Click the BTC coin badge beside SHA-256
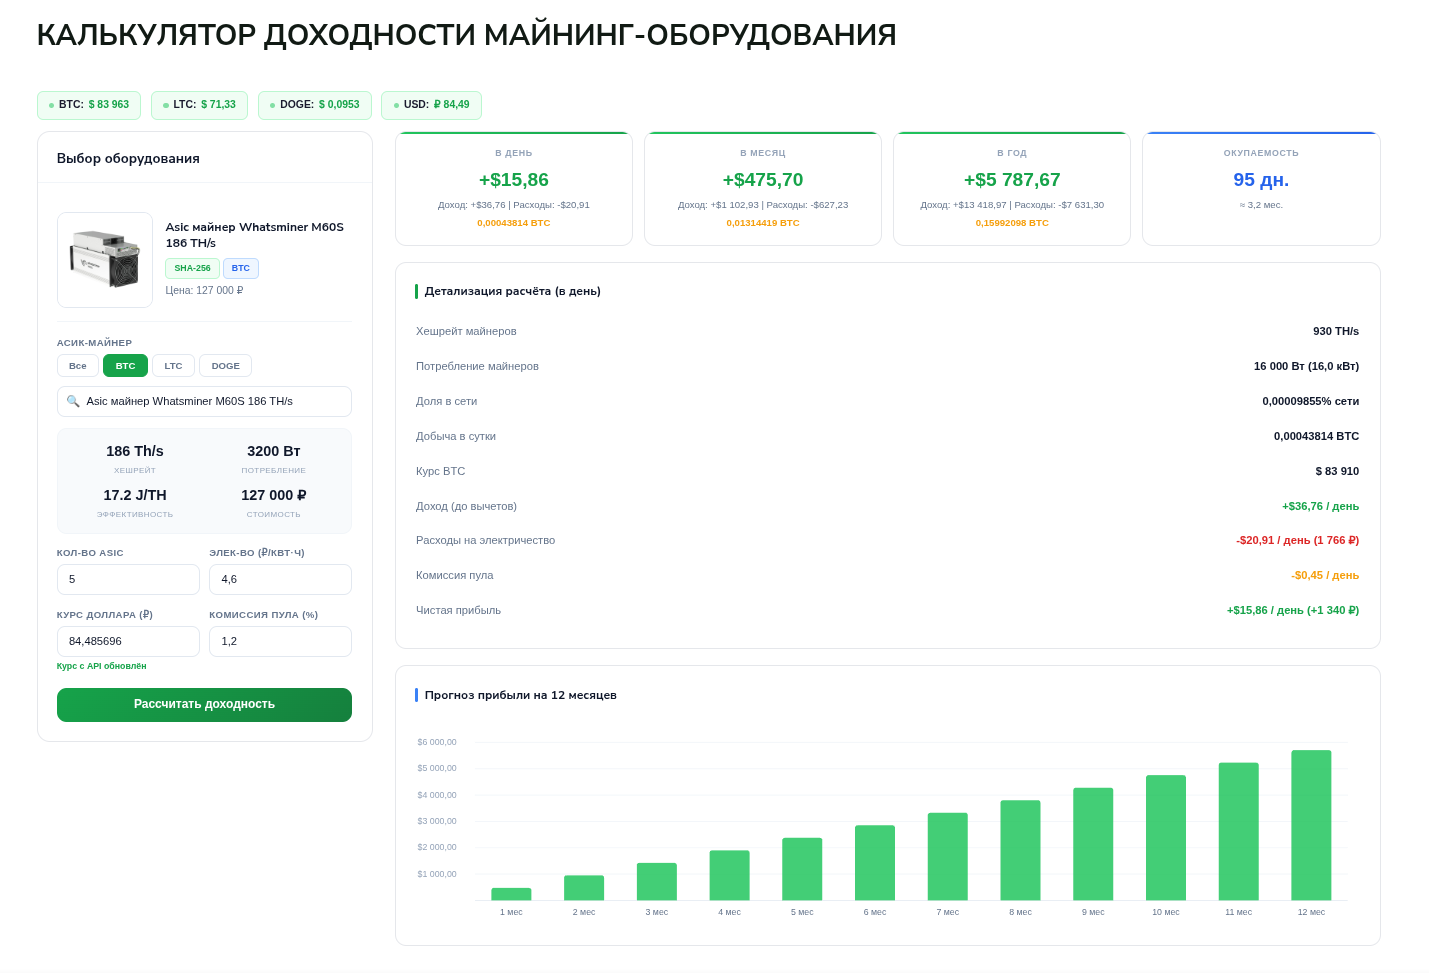Screen dimensions: 1429x973 [x=241, y=268]
